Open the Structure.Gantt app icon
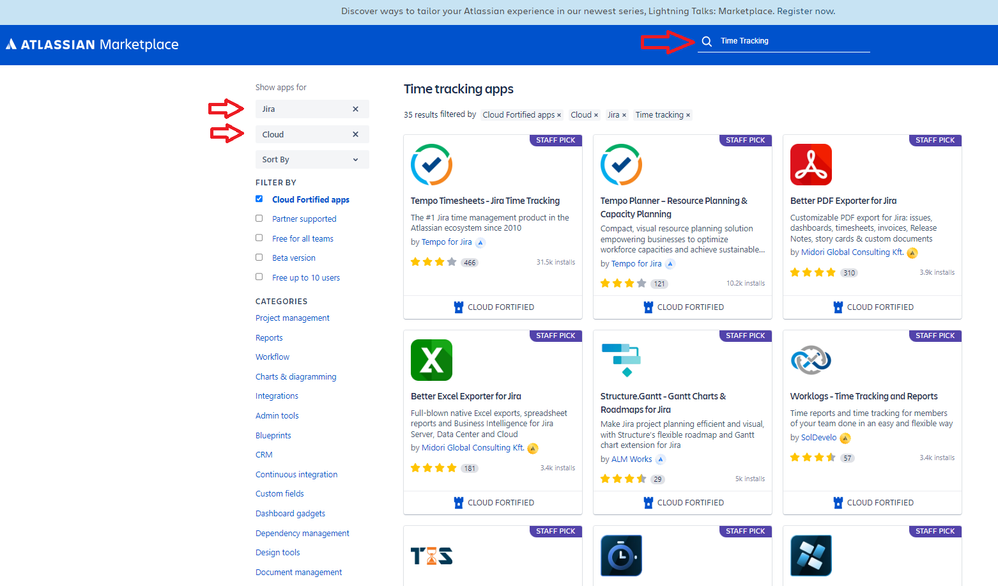 621,360
